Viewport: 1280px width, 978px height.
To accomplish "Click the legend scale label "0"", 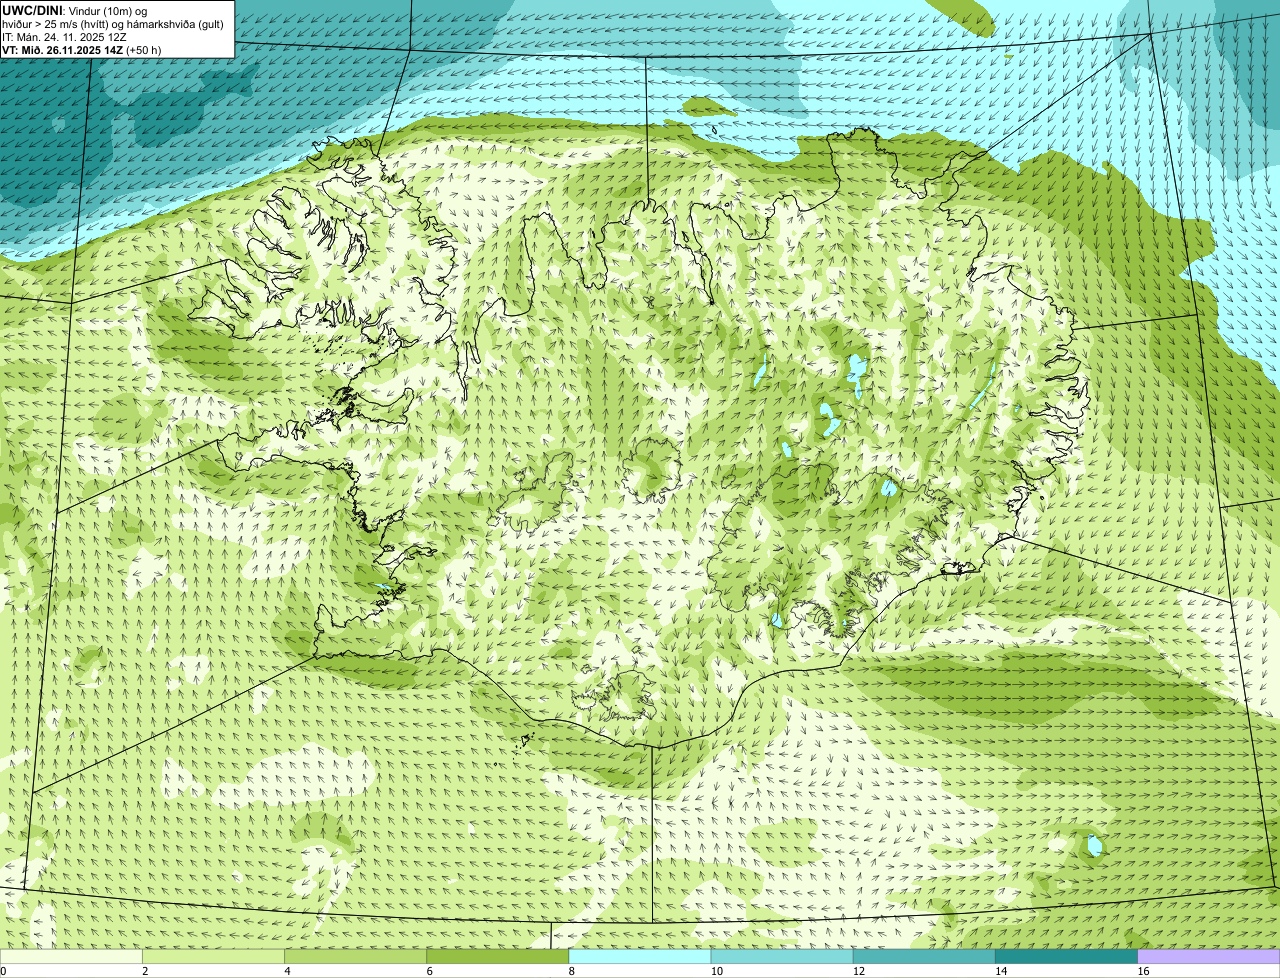I will [4, 971].
